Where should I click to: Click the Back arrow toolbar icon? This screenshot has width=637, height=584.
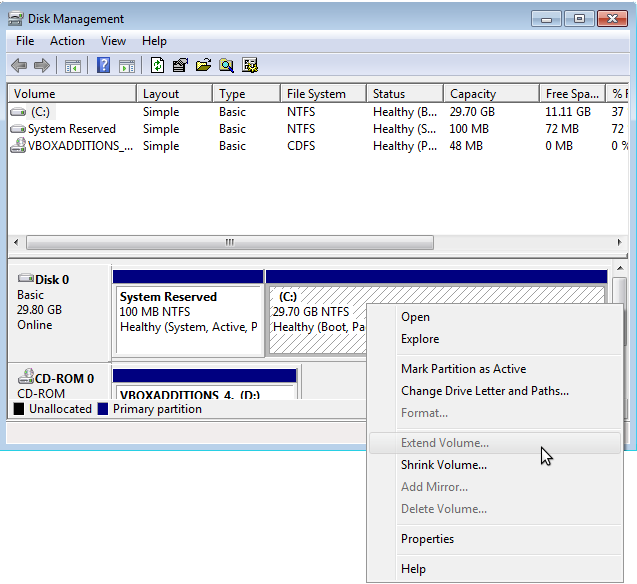(19, 65)
